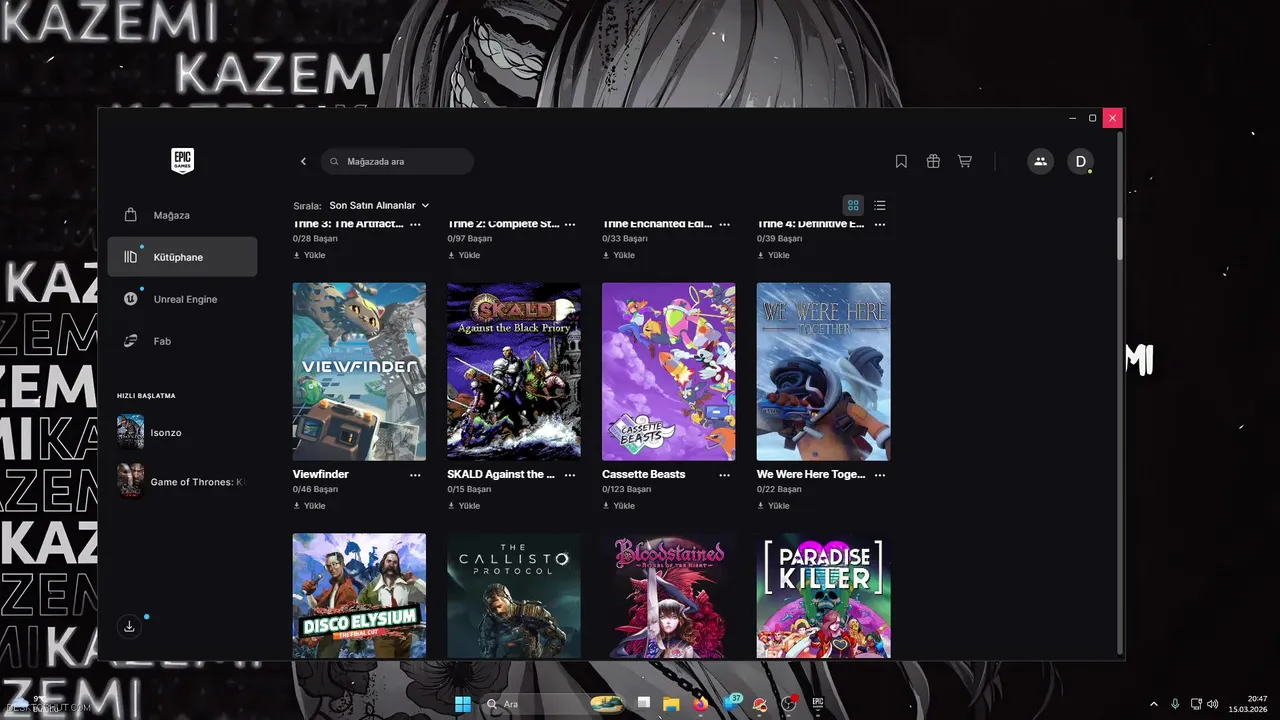Click 0/15 Başarı under SKALD
Viewport: 1280px width, 720px height.
469,490
